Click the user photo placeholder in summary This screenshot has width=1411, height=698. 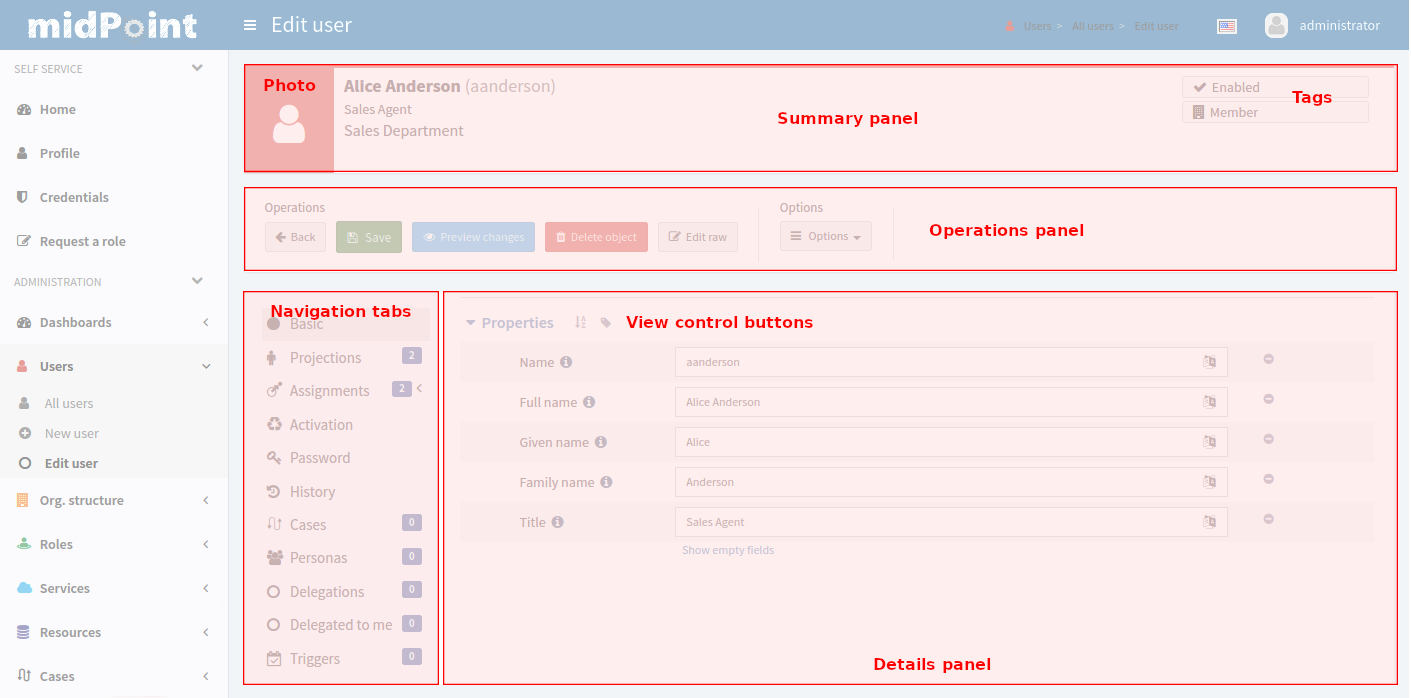pos(289,123)
